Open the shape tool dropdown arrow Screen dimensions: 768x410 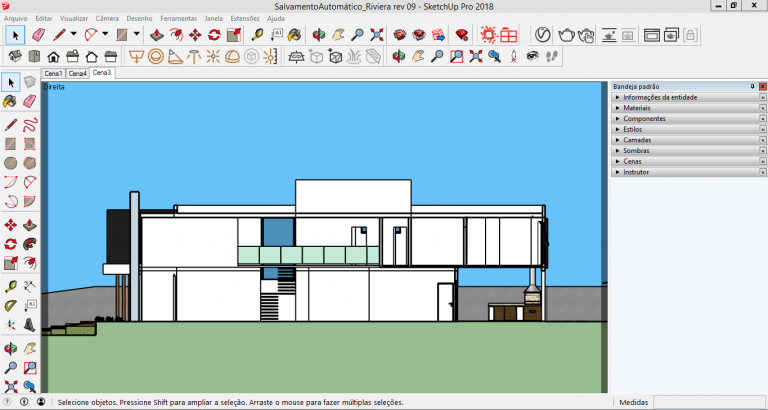tap(136, 34)
